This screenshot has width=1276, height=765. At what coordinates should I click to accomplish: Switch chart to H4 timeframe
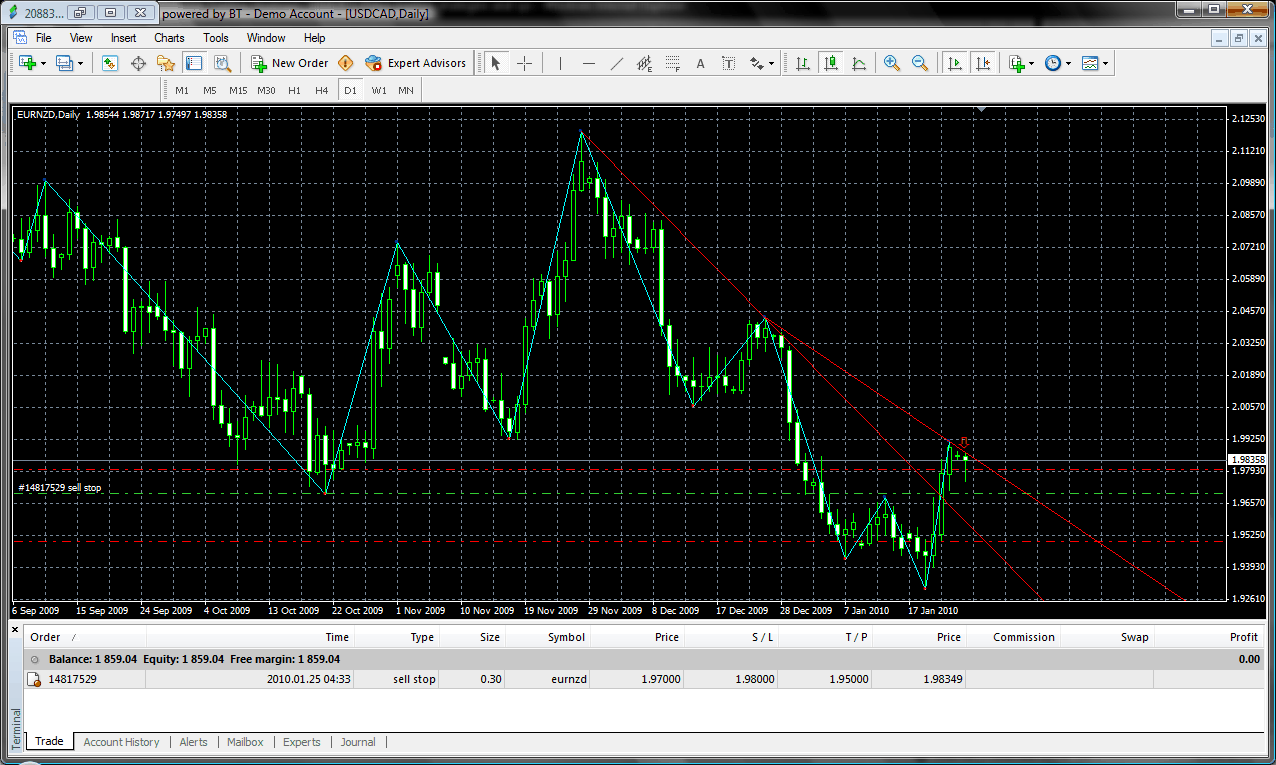point(321,90)
